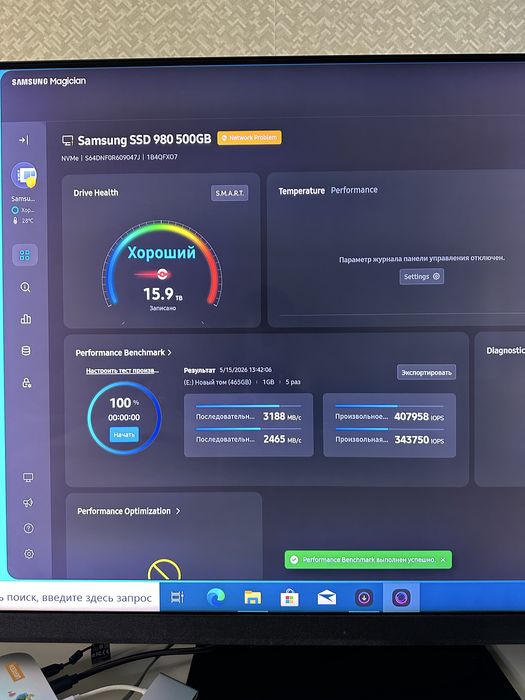Click the Экспортировать button
The height and width of the screenshot is (700, 525).
426,372
